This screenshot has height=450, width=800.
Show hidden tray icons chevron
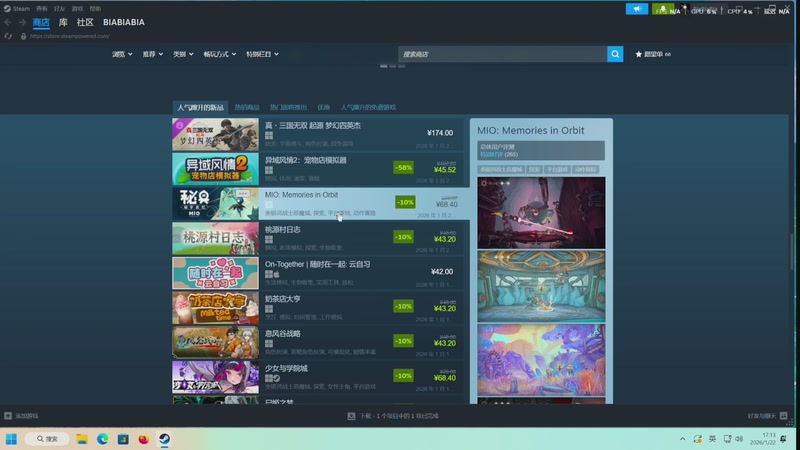pos(682,439)
